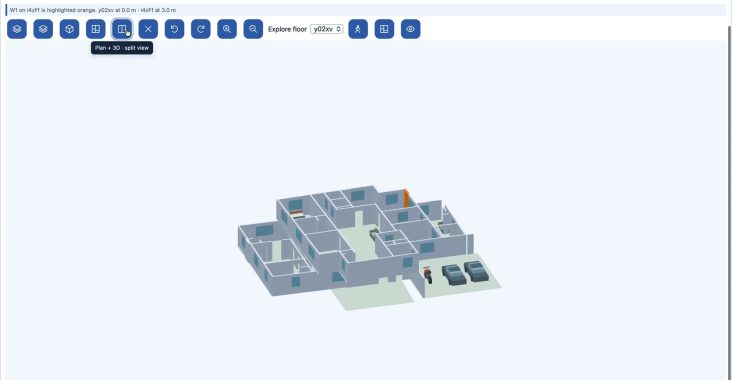Select the motorcycle in the garage area
The image size is (732, 380).
(427, 274)
